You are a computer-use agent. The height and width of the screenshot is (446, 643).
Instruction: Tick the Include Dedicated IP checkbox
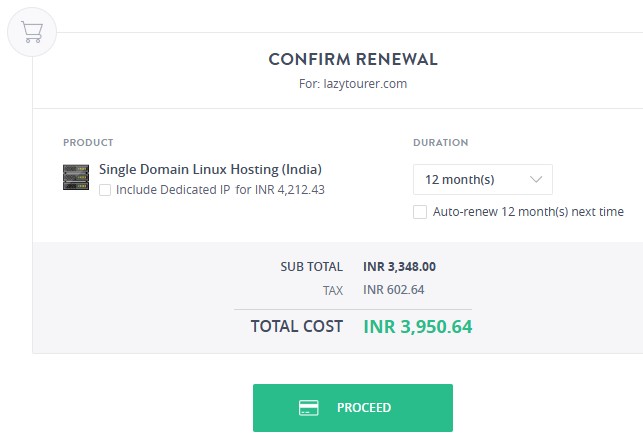pyautogui.click(x=105, y=189)
